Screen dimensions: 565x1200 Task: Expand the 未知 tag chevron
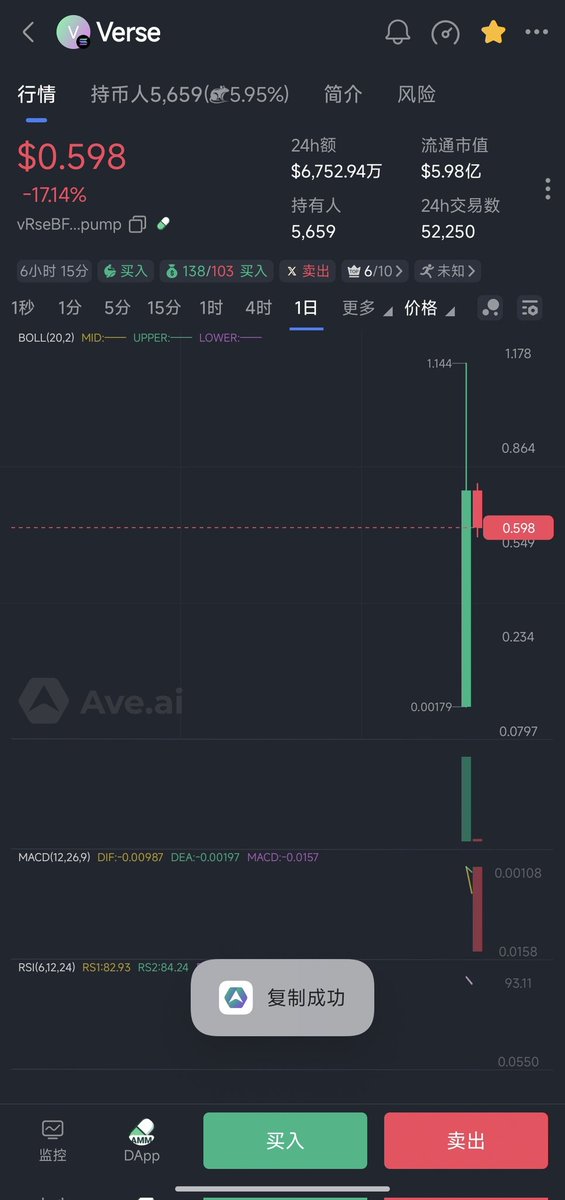pos(448,271)
